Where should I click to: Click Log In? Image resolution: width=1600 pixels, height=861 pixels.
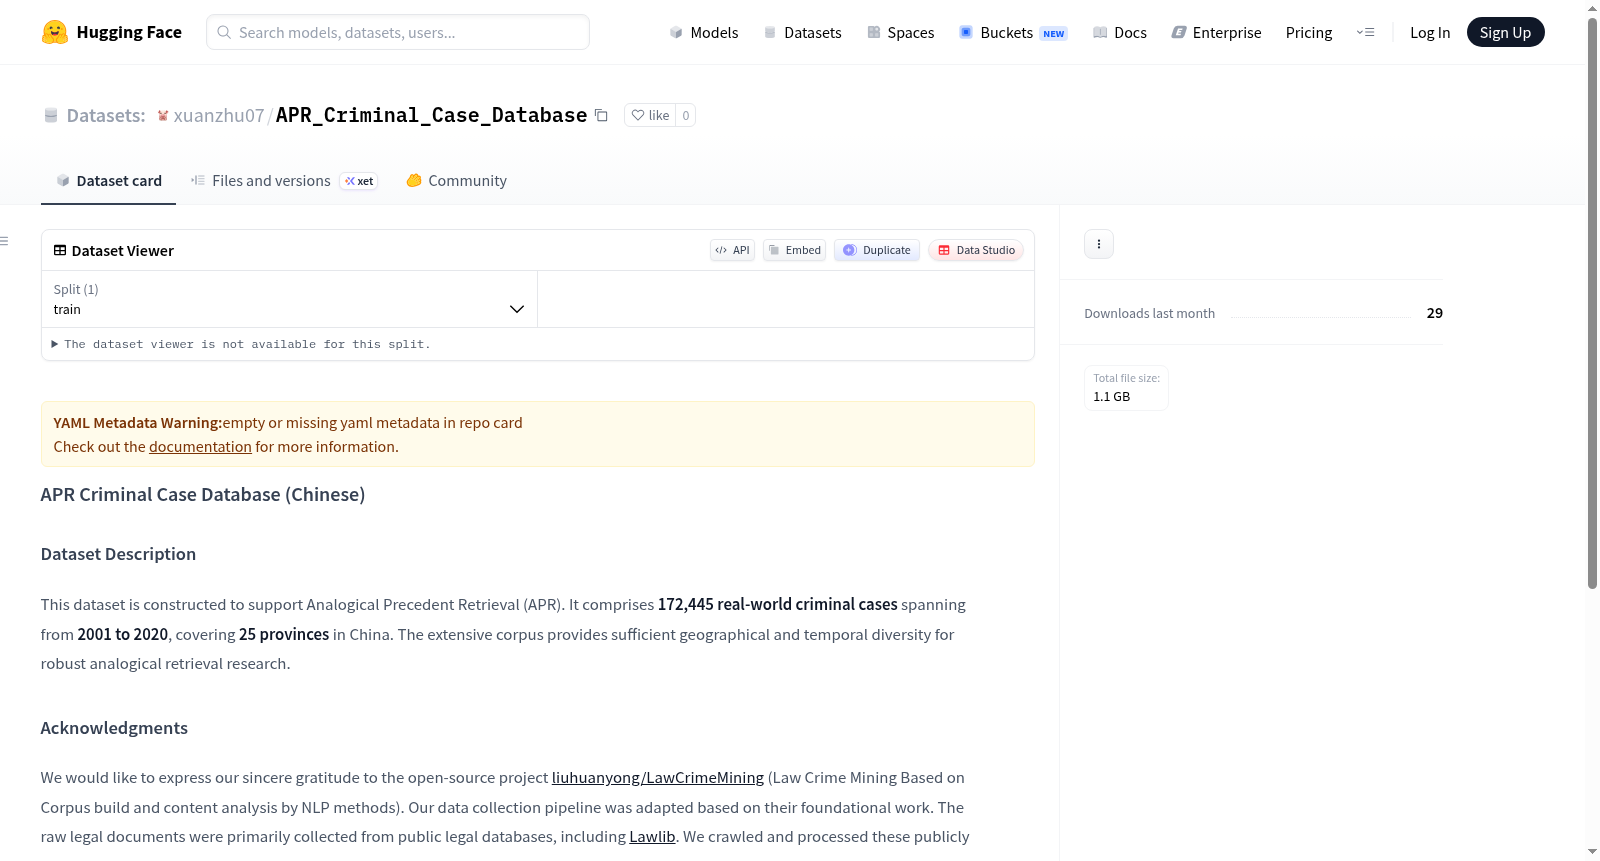1430,32
